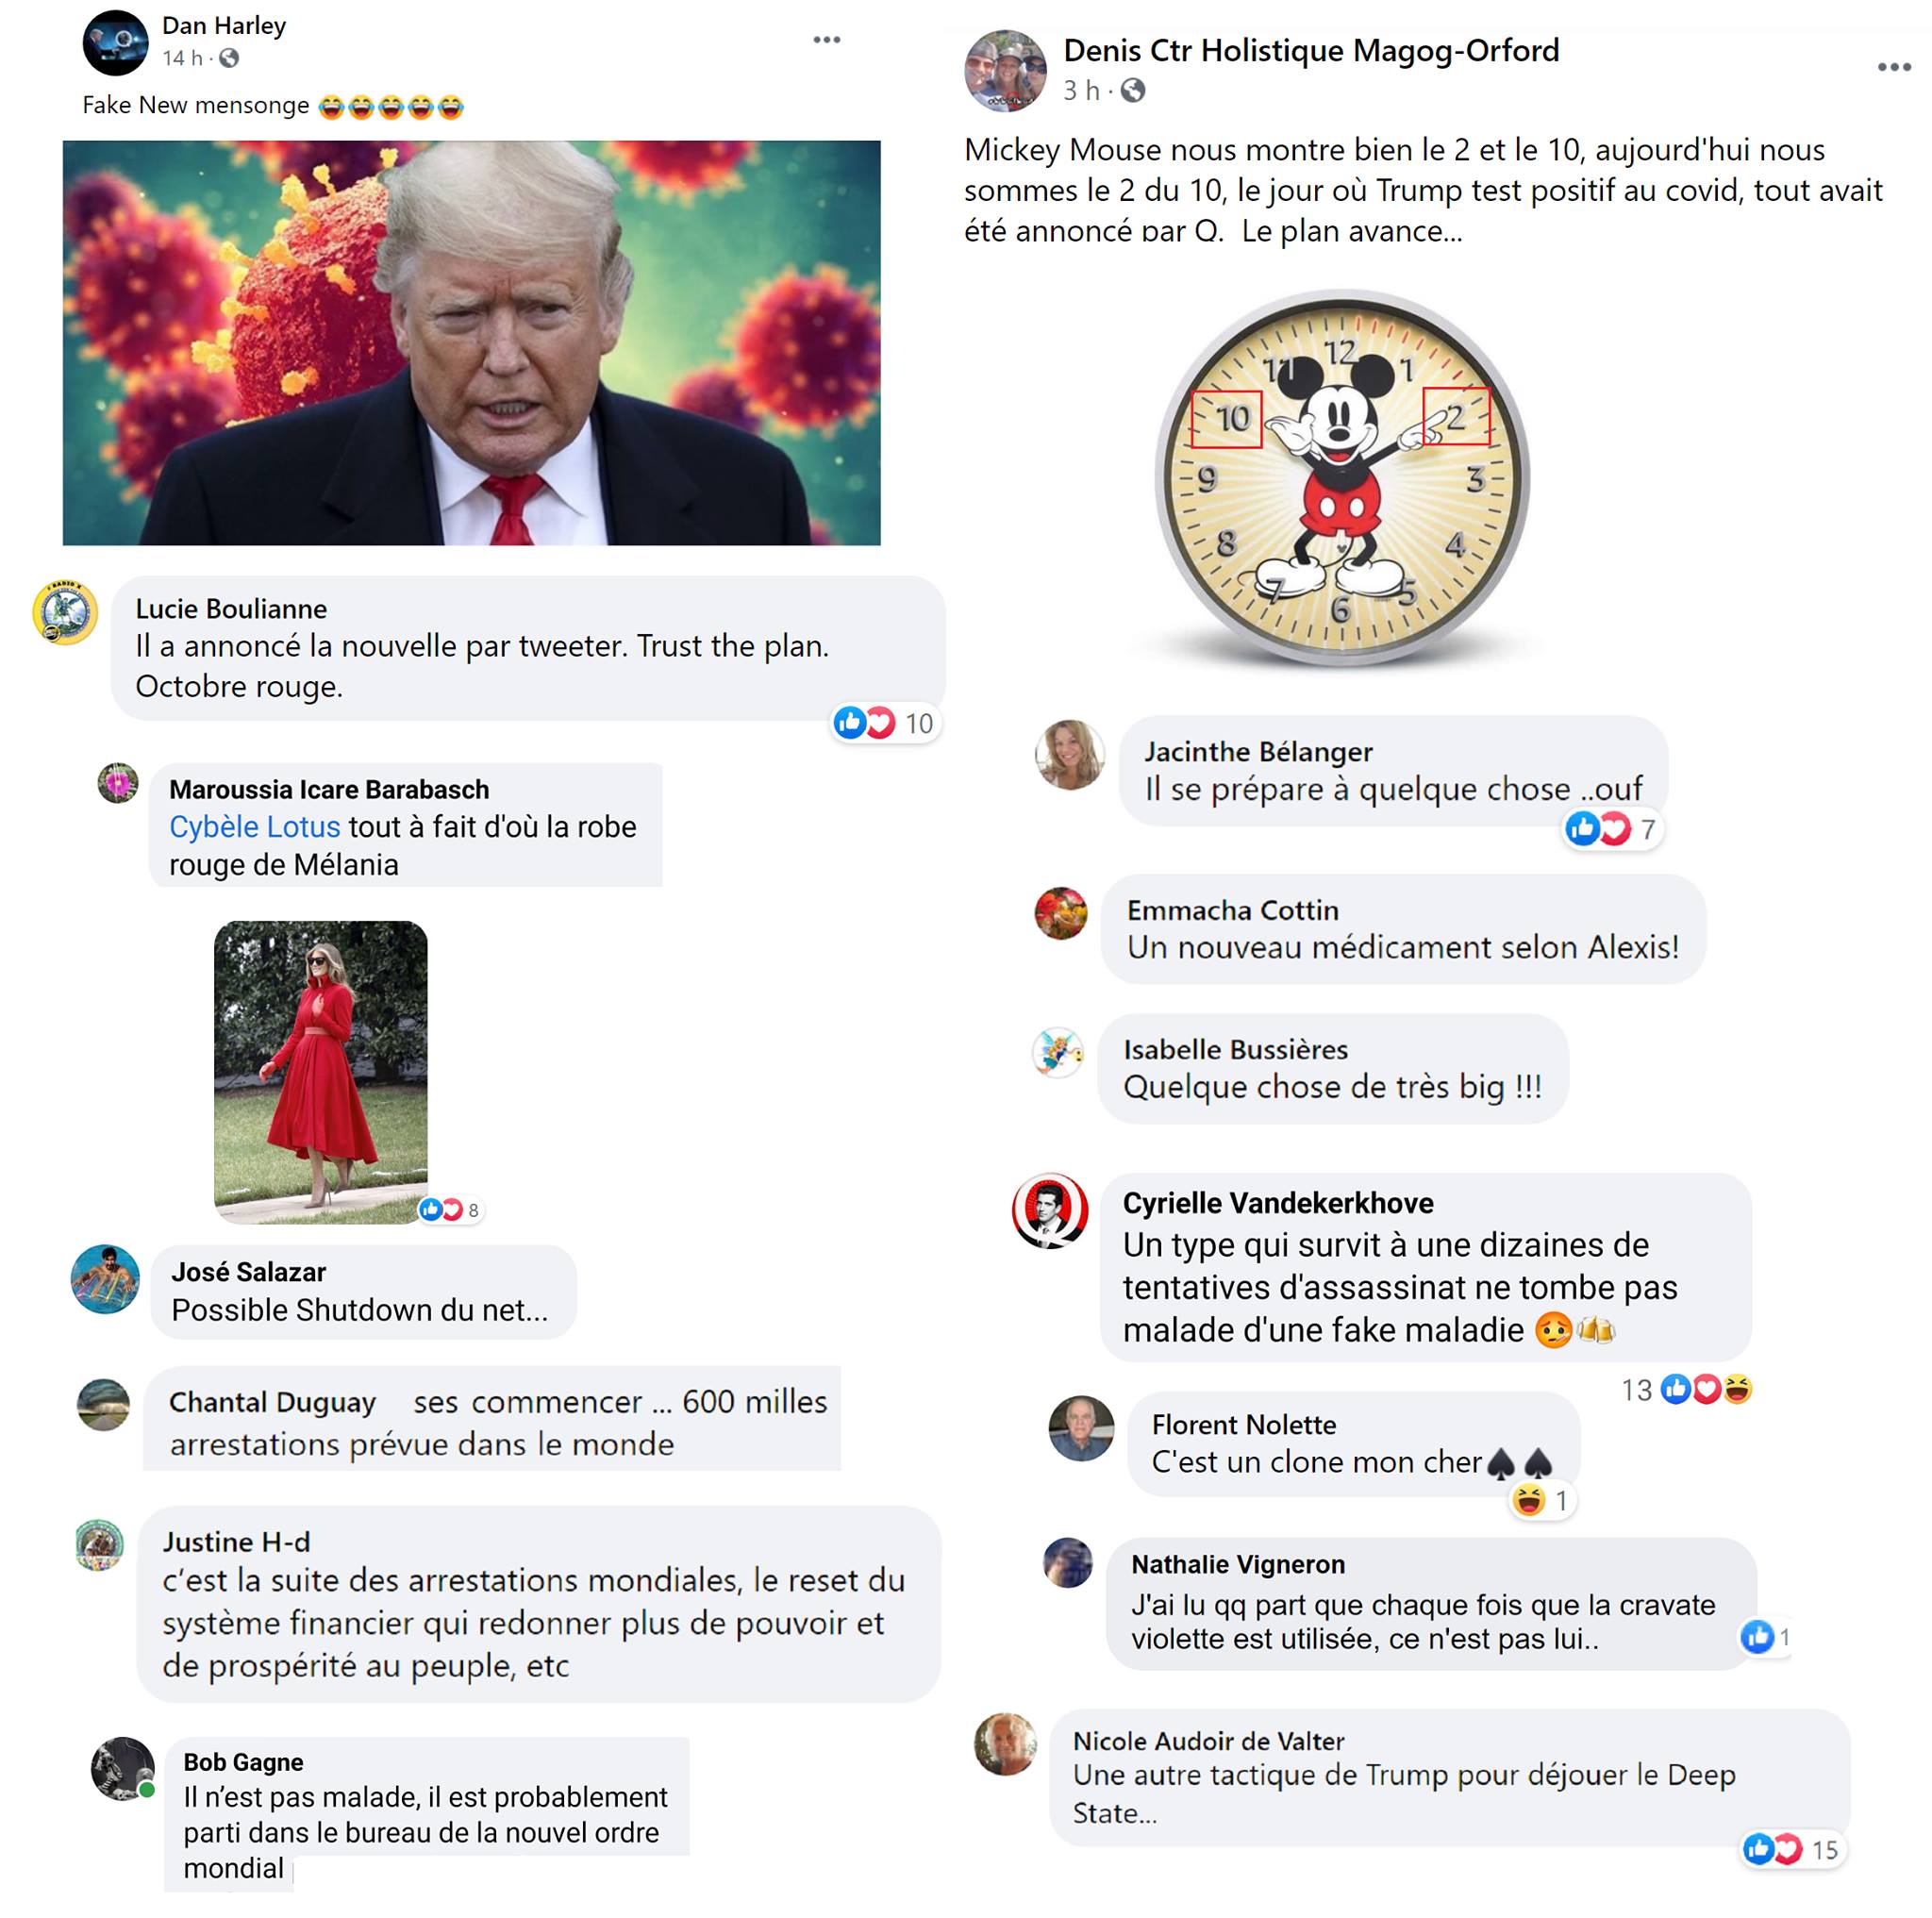Open Lucie Boulianne's profile name
1932x1918 pixels.
point(231,609)
